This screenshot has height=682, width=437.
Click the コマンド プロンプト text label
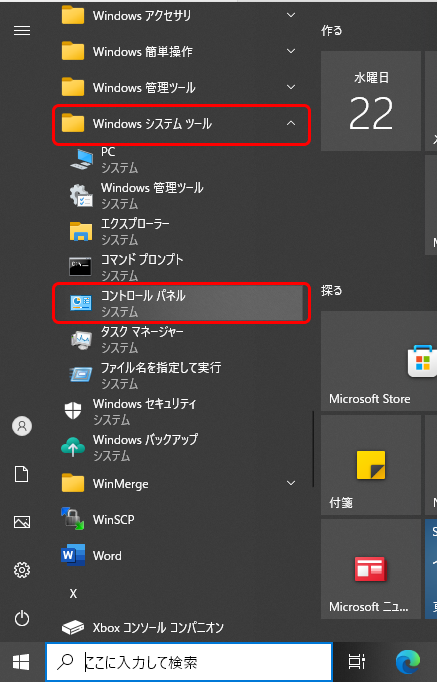coord(142,260)
